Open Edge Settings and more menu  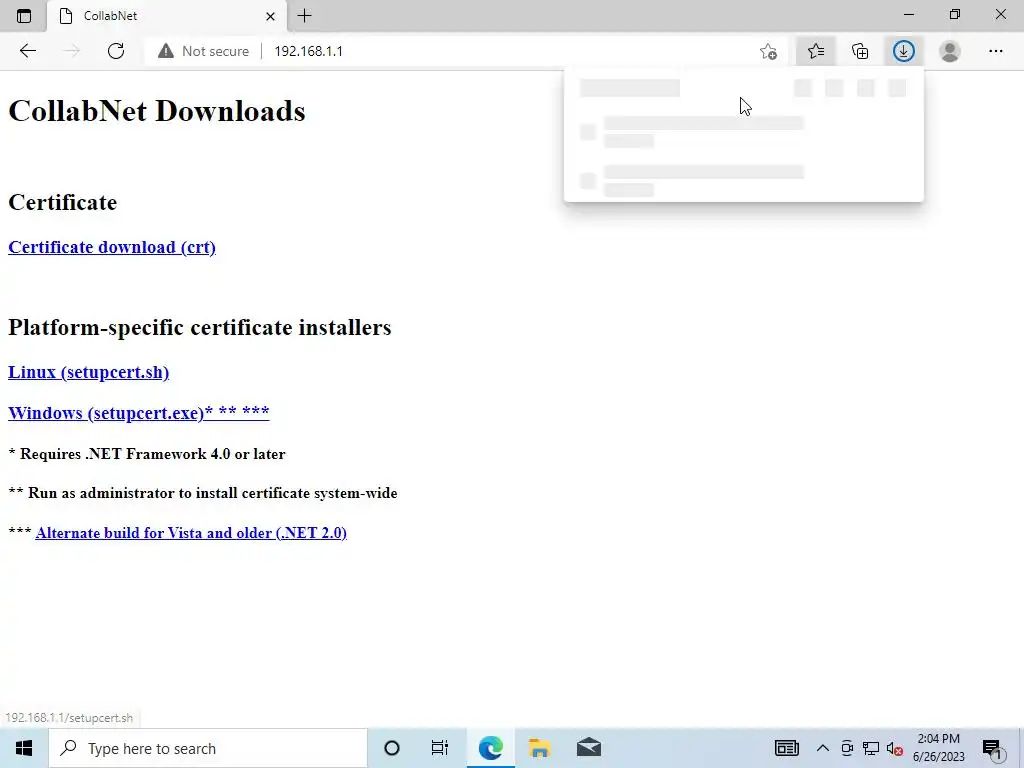tap(995, 51)
